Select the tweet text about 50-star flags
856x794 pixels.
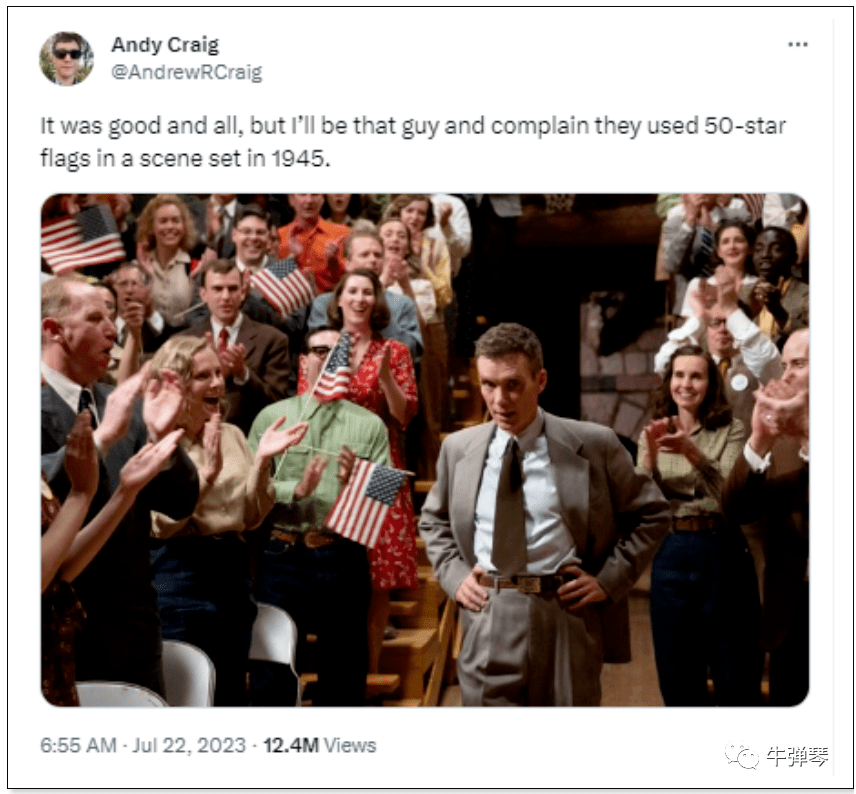(x=413, y=142)
